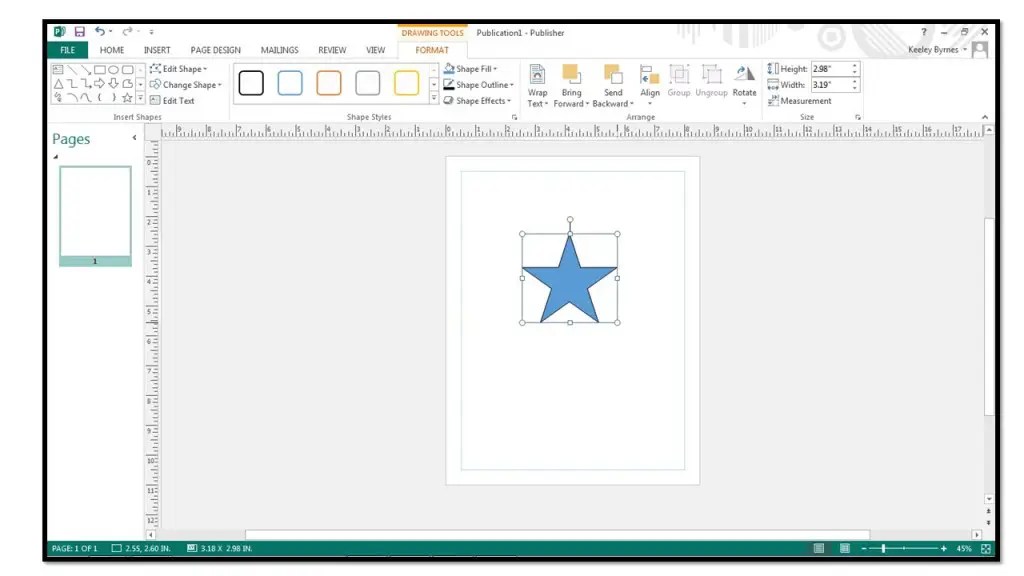
Task: Open the MAILINGS ribbon tab
Action: click(279, 49)
